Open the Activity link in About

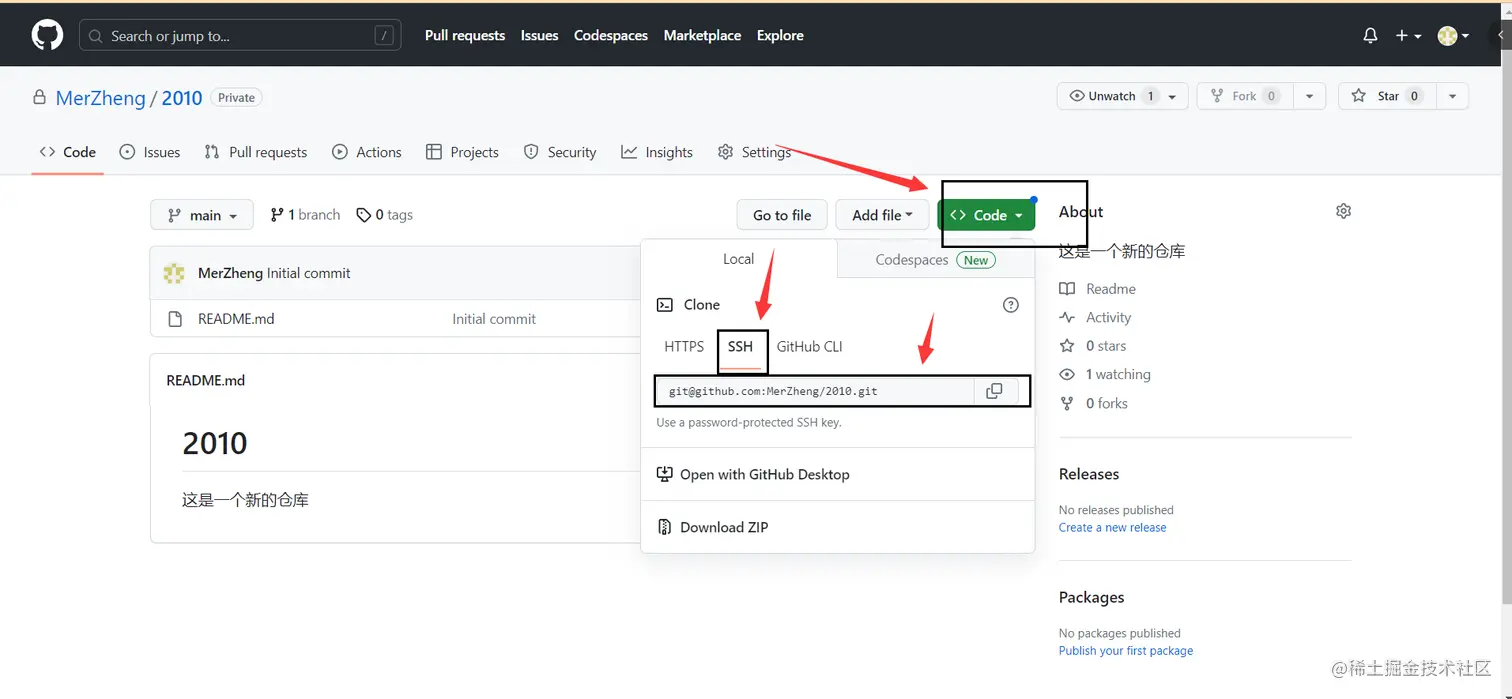tap(1095, 318)
